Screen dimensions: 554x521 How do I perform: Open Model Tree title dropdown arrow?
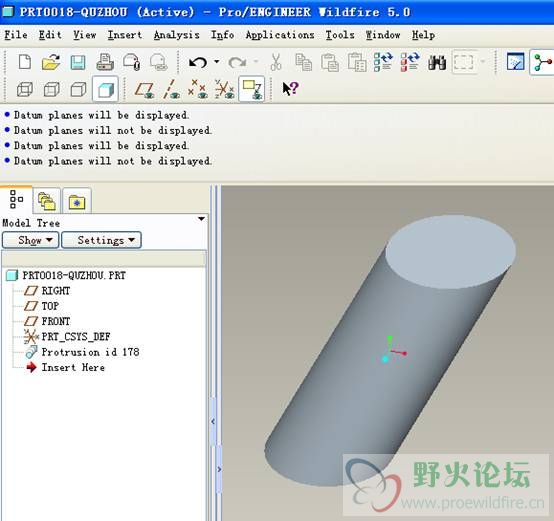click(x=201, y=219)
